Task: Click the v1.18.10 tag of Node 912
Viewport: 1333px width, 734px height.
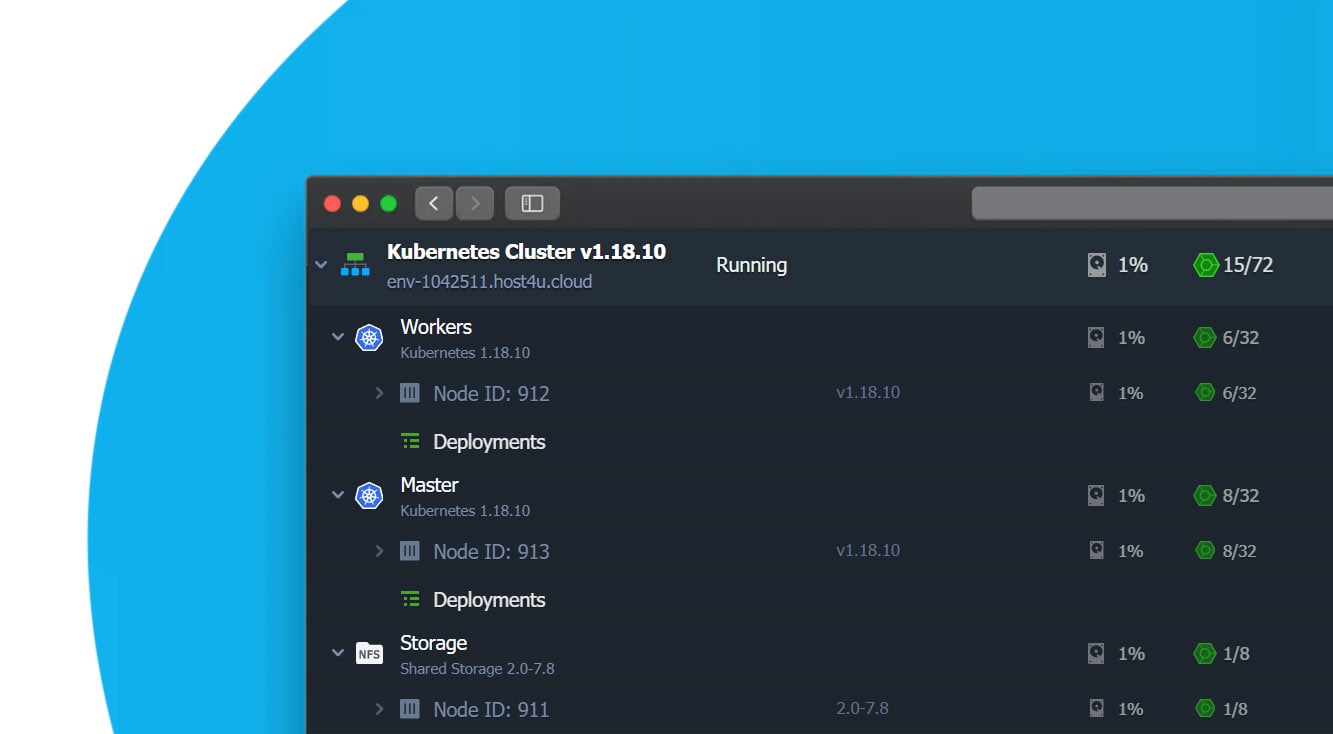Action: tap(868, 392)
